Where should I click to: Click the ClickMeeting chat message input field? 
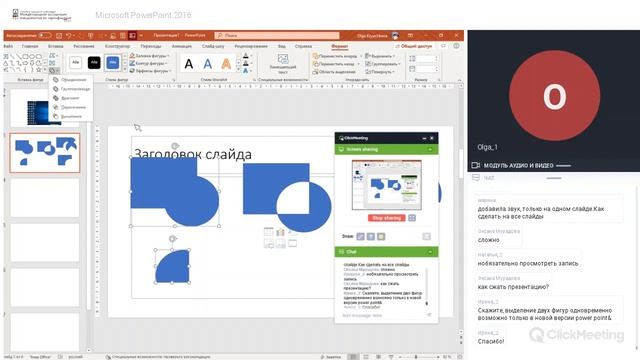pos(382,315)
